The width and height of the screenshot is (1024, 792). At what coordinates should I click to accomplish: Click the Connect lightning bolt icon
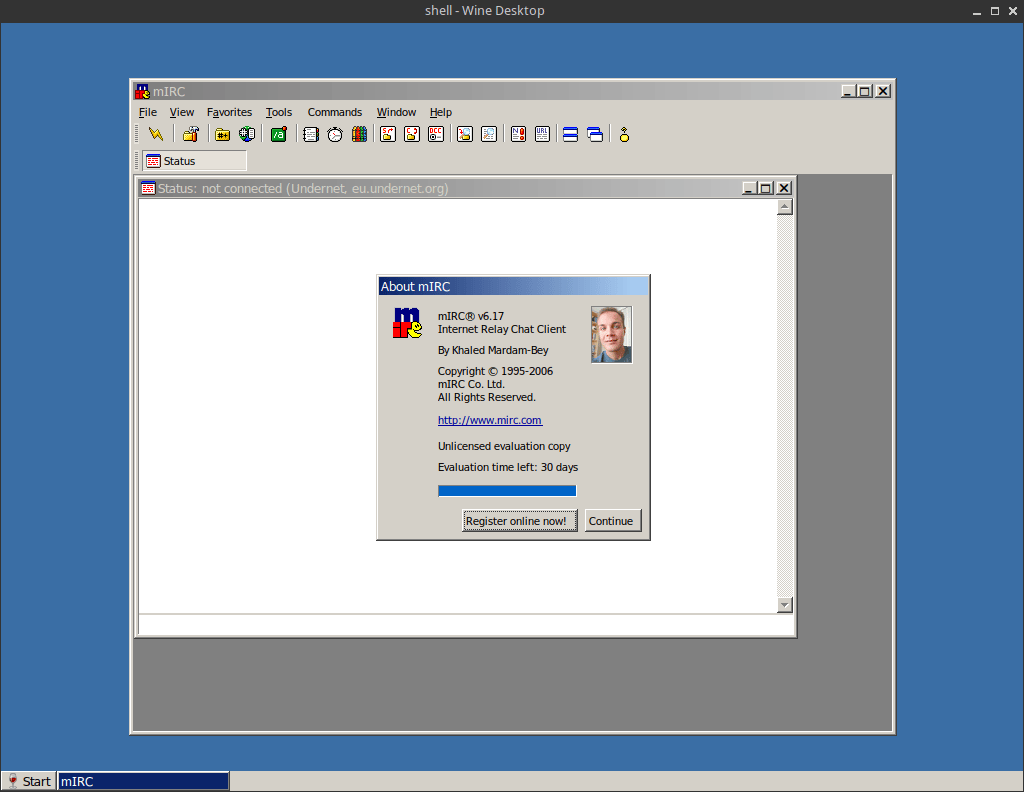click(155, 134)
